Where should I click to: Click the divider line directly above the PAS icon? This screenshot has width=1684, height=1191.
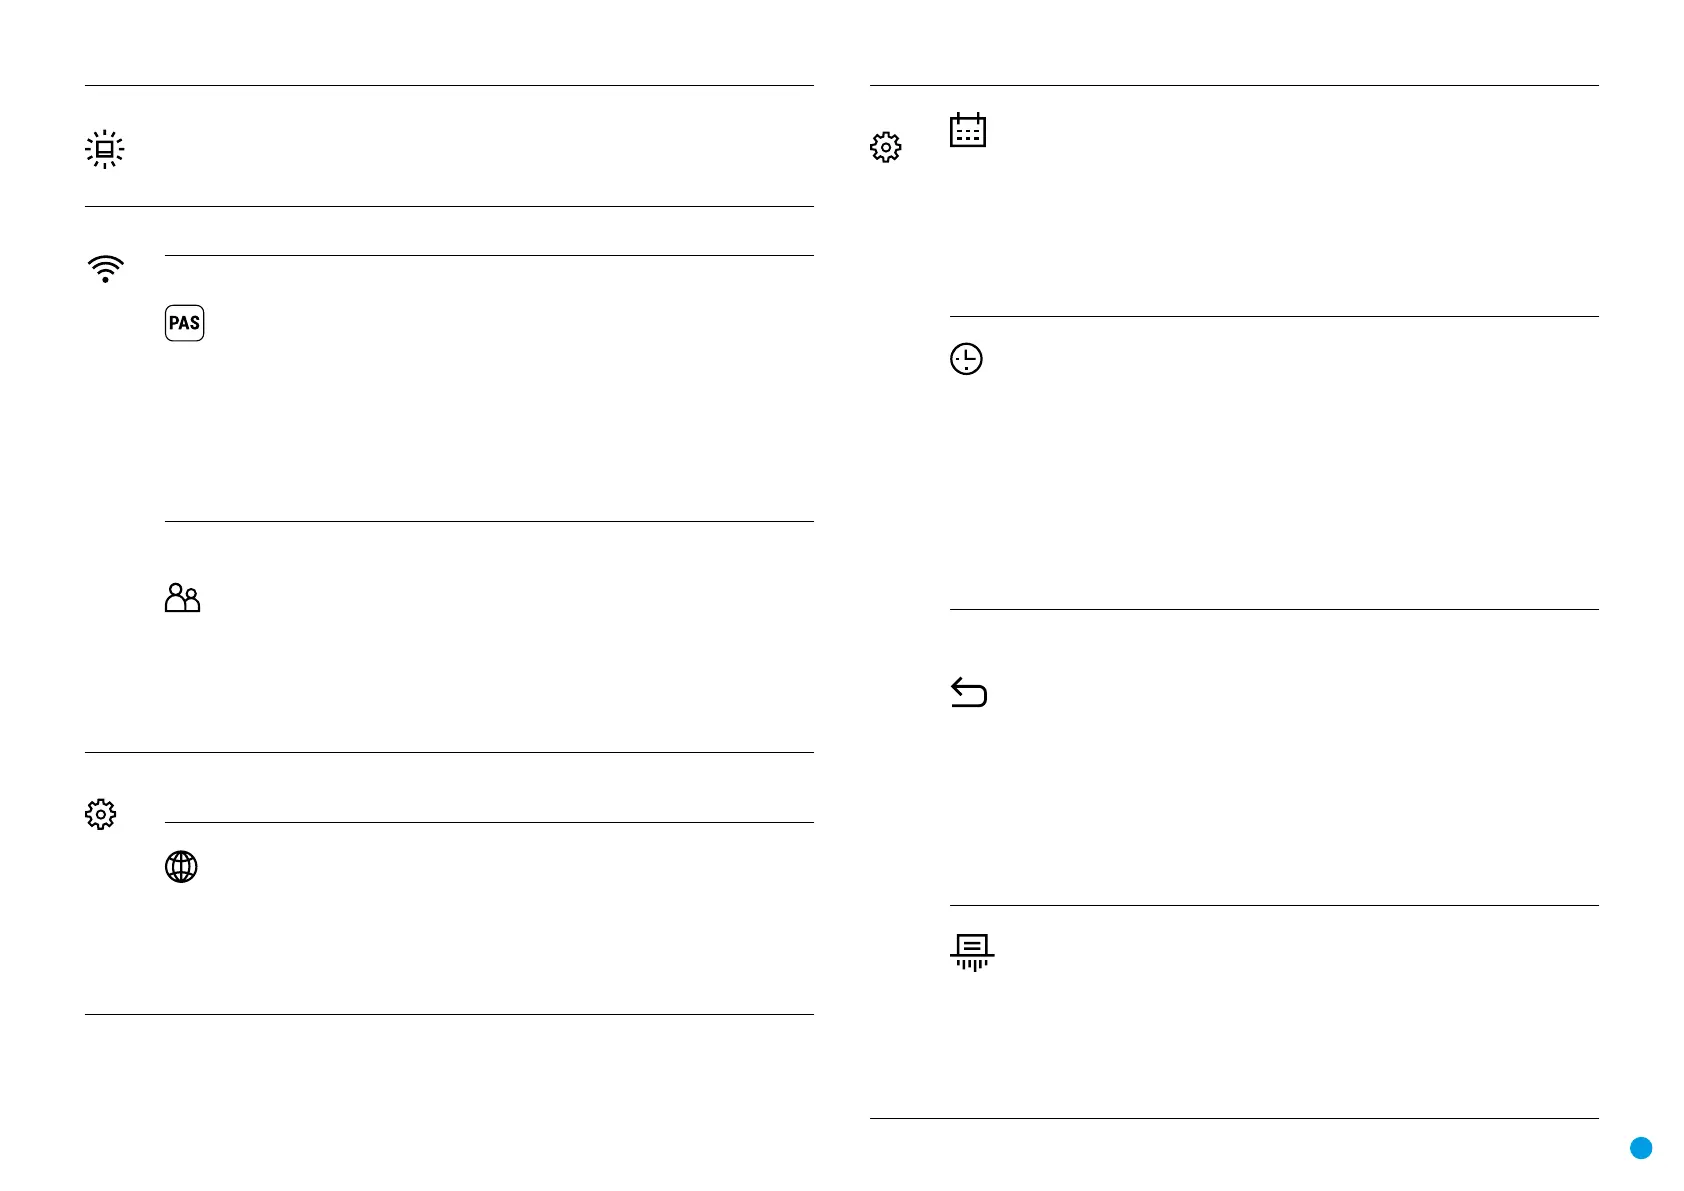[x=489, y=255]
